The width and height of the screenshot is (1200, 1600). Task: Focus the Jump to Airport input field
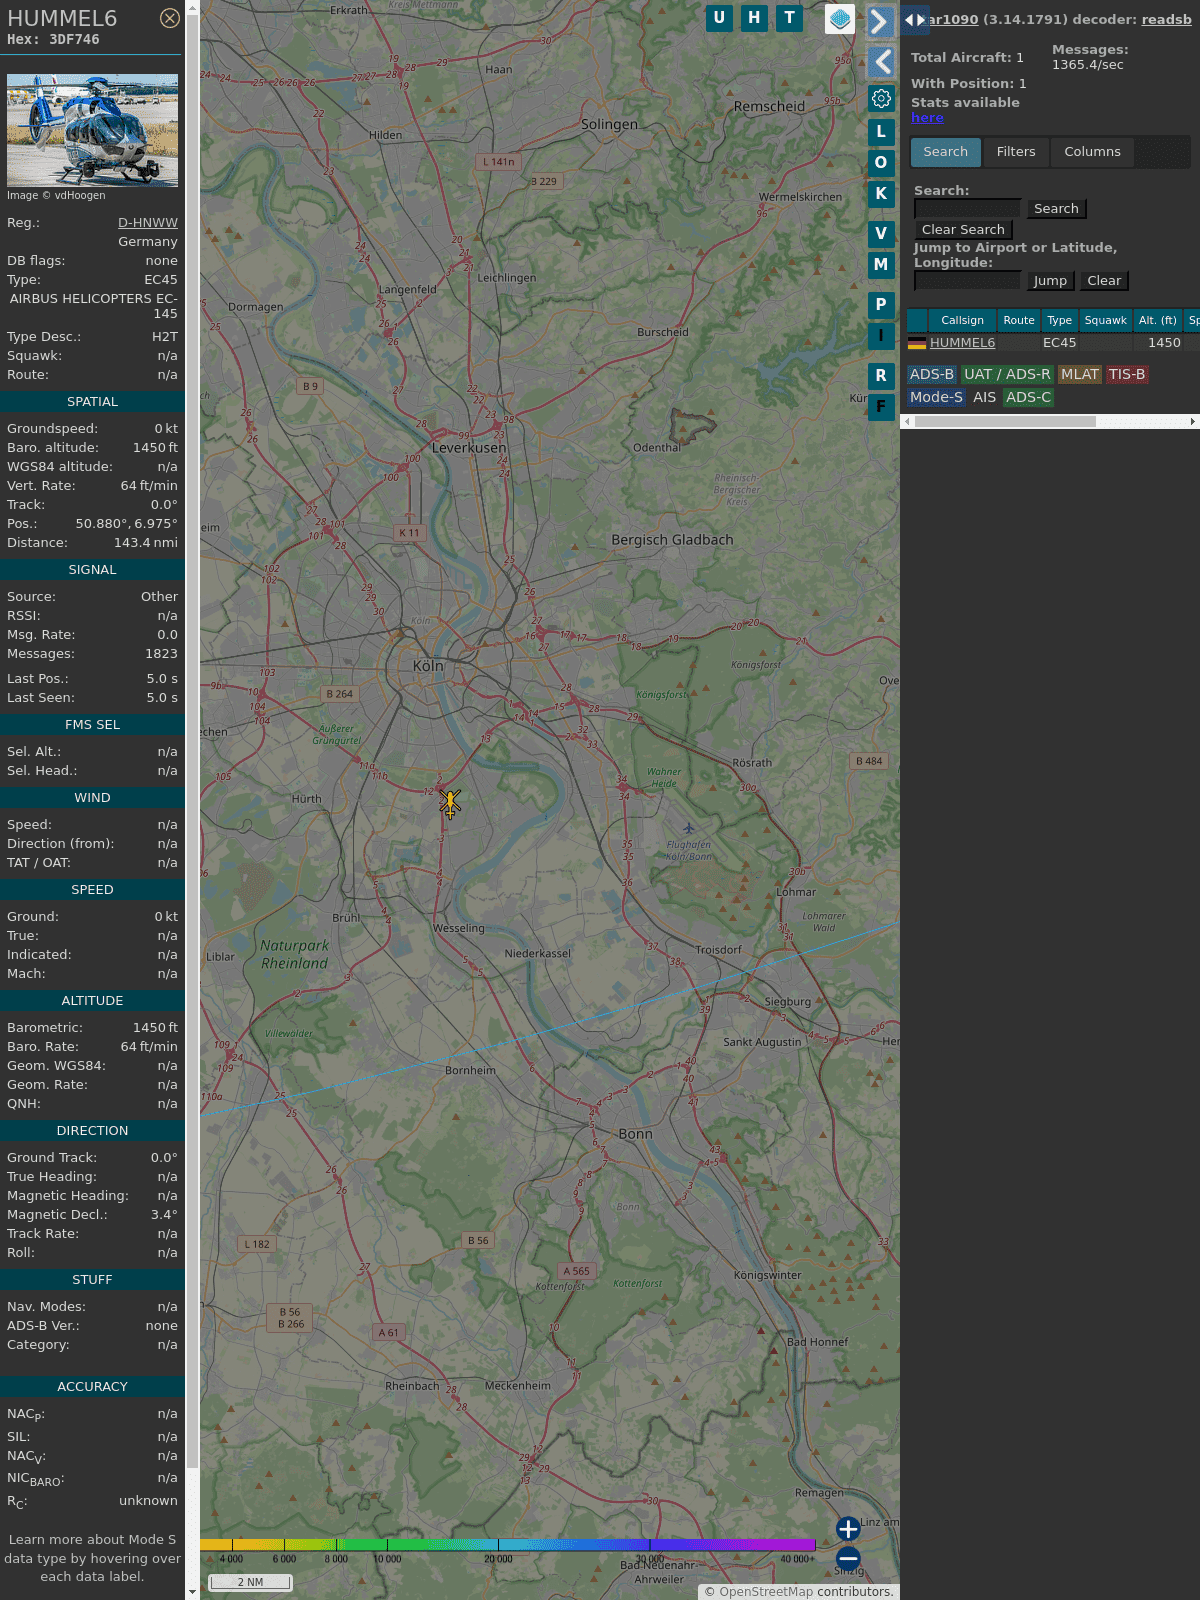(x=968, y=280)
